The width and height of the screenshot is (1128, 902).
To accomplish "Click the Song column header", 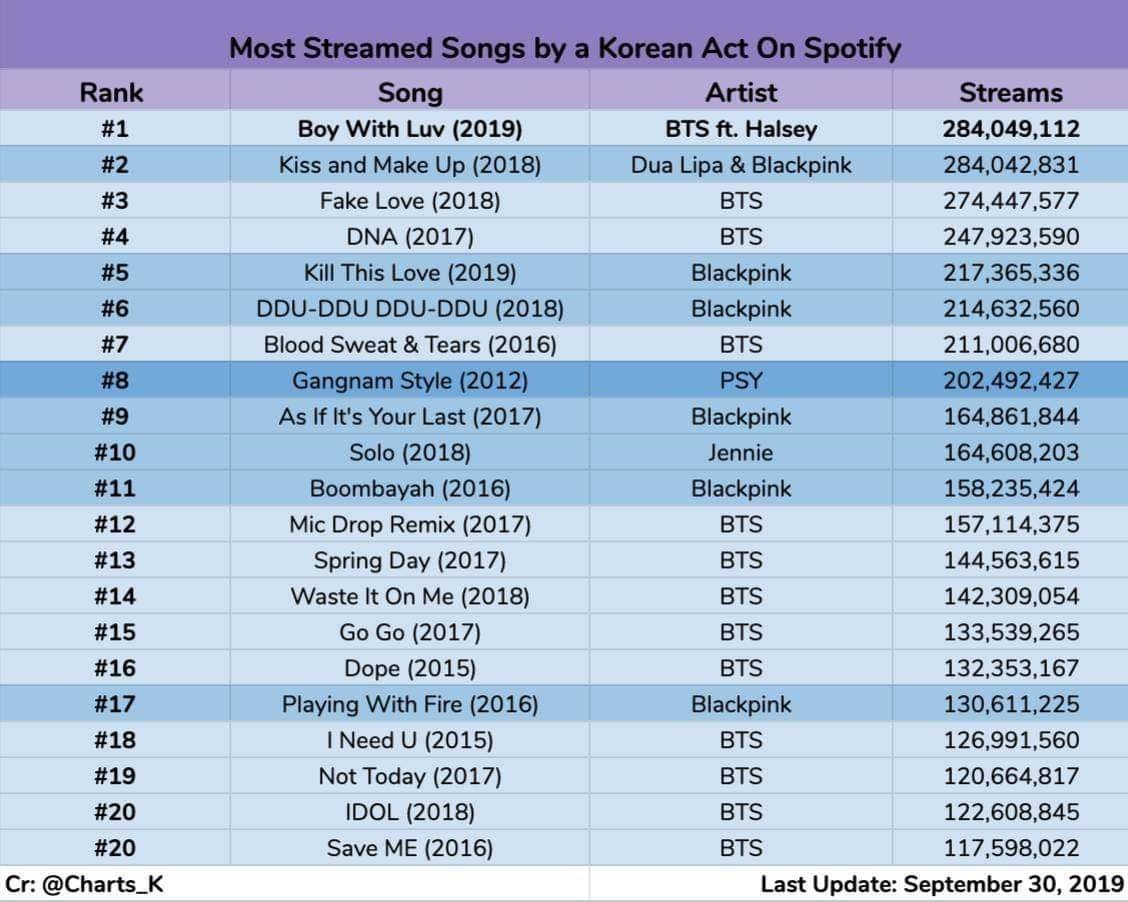I will (x=410, y=93).
